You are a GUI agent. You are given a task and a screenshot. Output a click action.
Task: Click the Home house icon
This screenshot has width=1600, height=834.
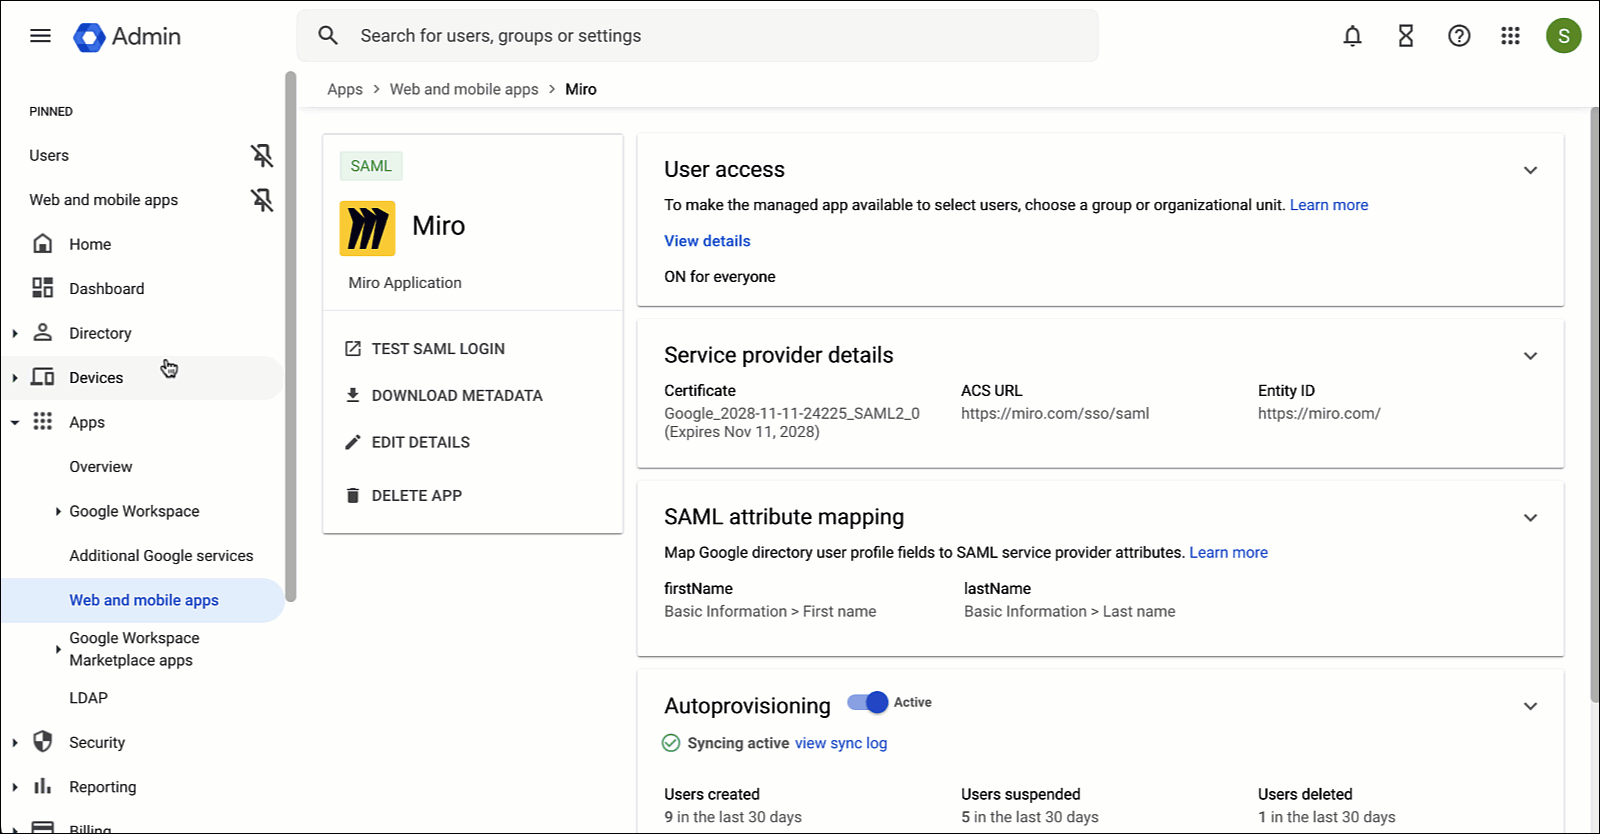pyautogui.click(x=43, y=243)
